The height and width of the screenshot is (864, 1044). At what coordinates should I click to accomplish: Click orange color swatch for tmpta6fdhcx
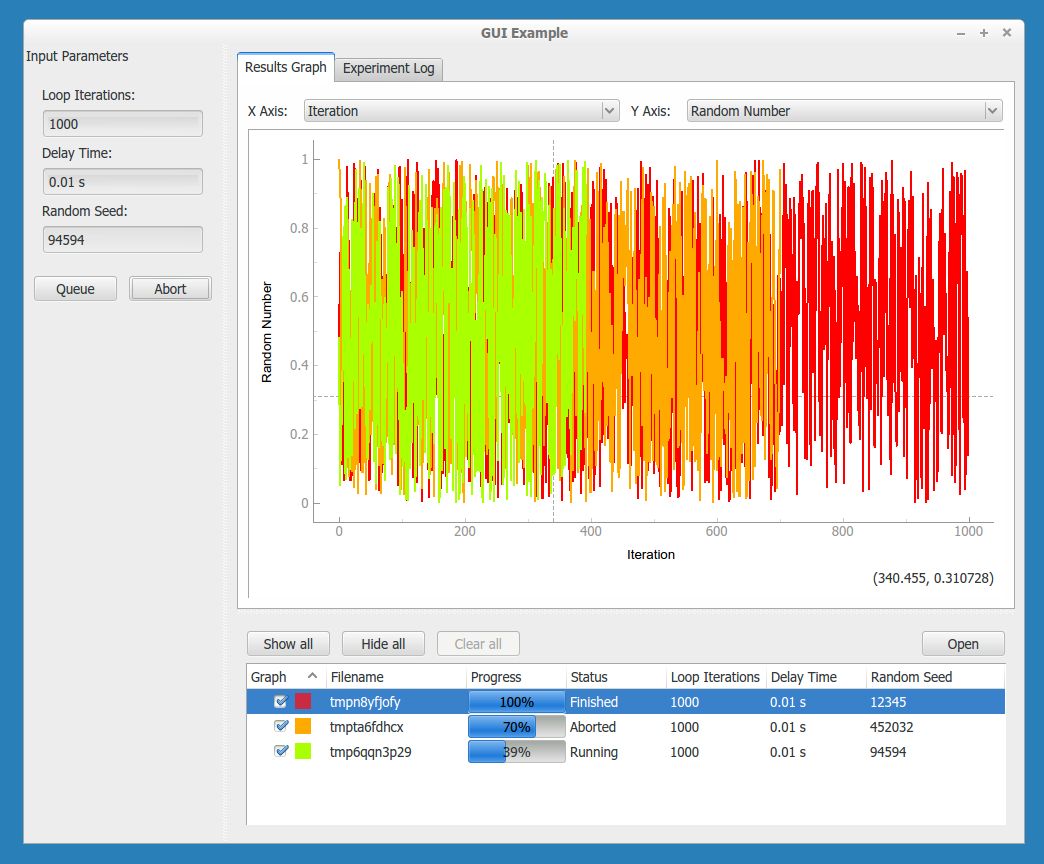[x=303, y=727]
